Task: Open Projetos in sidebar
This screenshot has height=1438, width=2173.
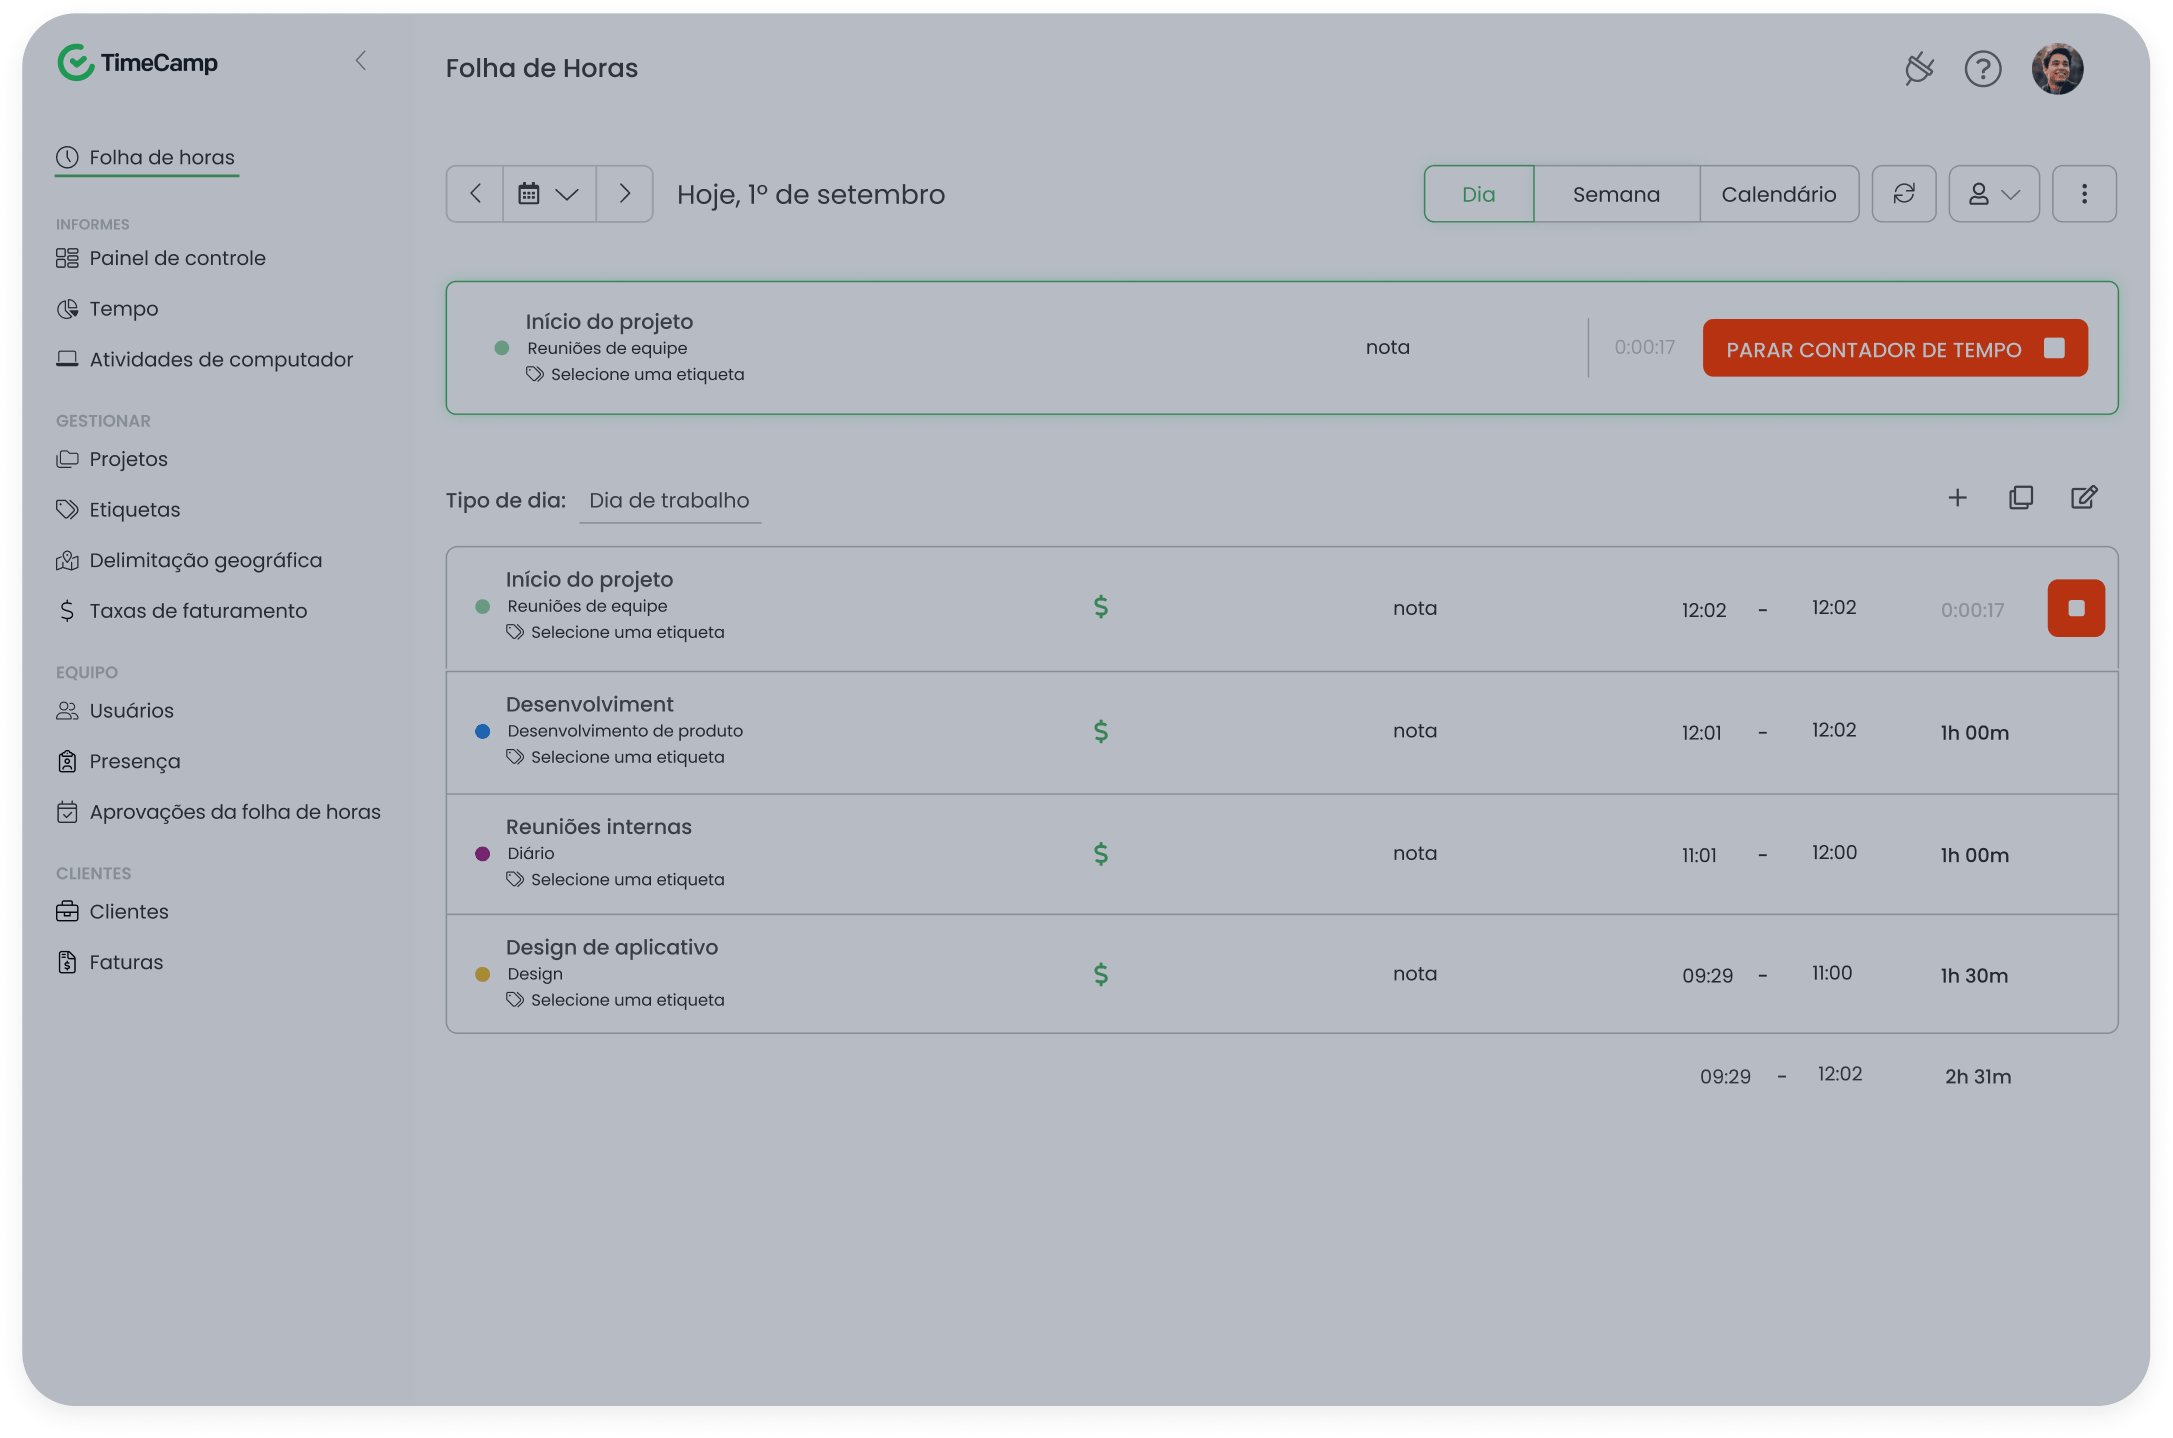Action: (x=112, y=459)
